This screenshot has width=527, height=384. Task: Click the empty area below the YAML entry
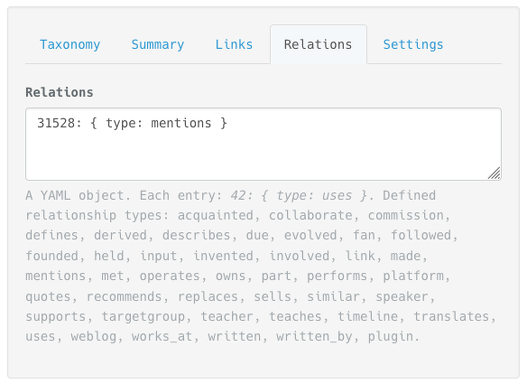255,156
